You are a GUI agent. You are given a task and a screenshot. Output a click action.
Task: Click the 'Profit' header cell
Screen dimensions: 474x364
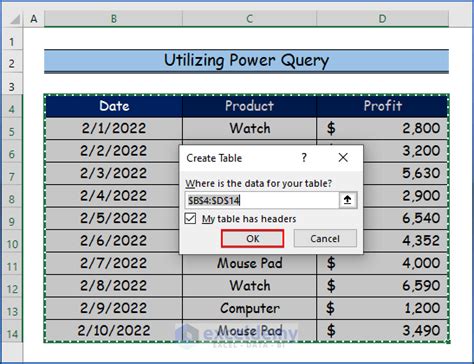point(382,106)
